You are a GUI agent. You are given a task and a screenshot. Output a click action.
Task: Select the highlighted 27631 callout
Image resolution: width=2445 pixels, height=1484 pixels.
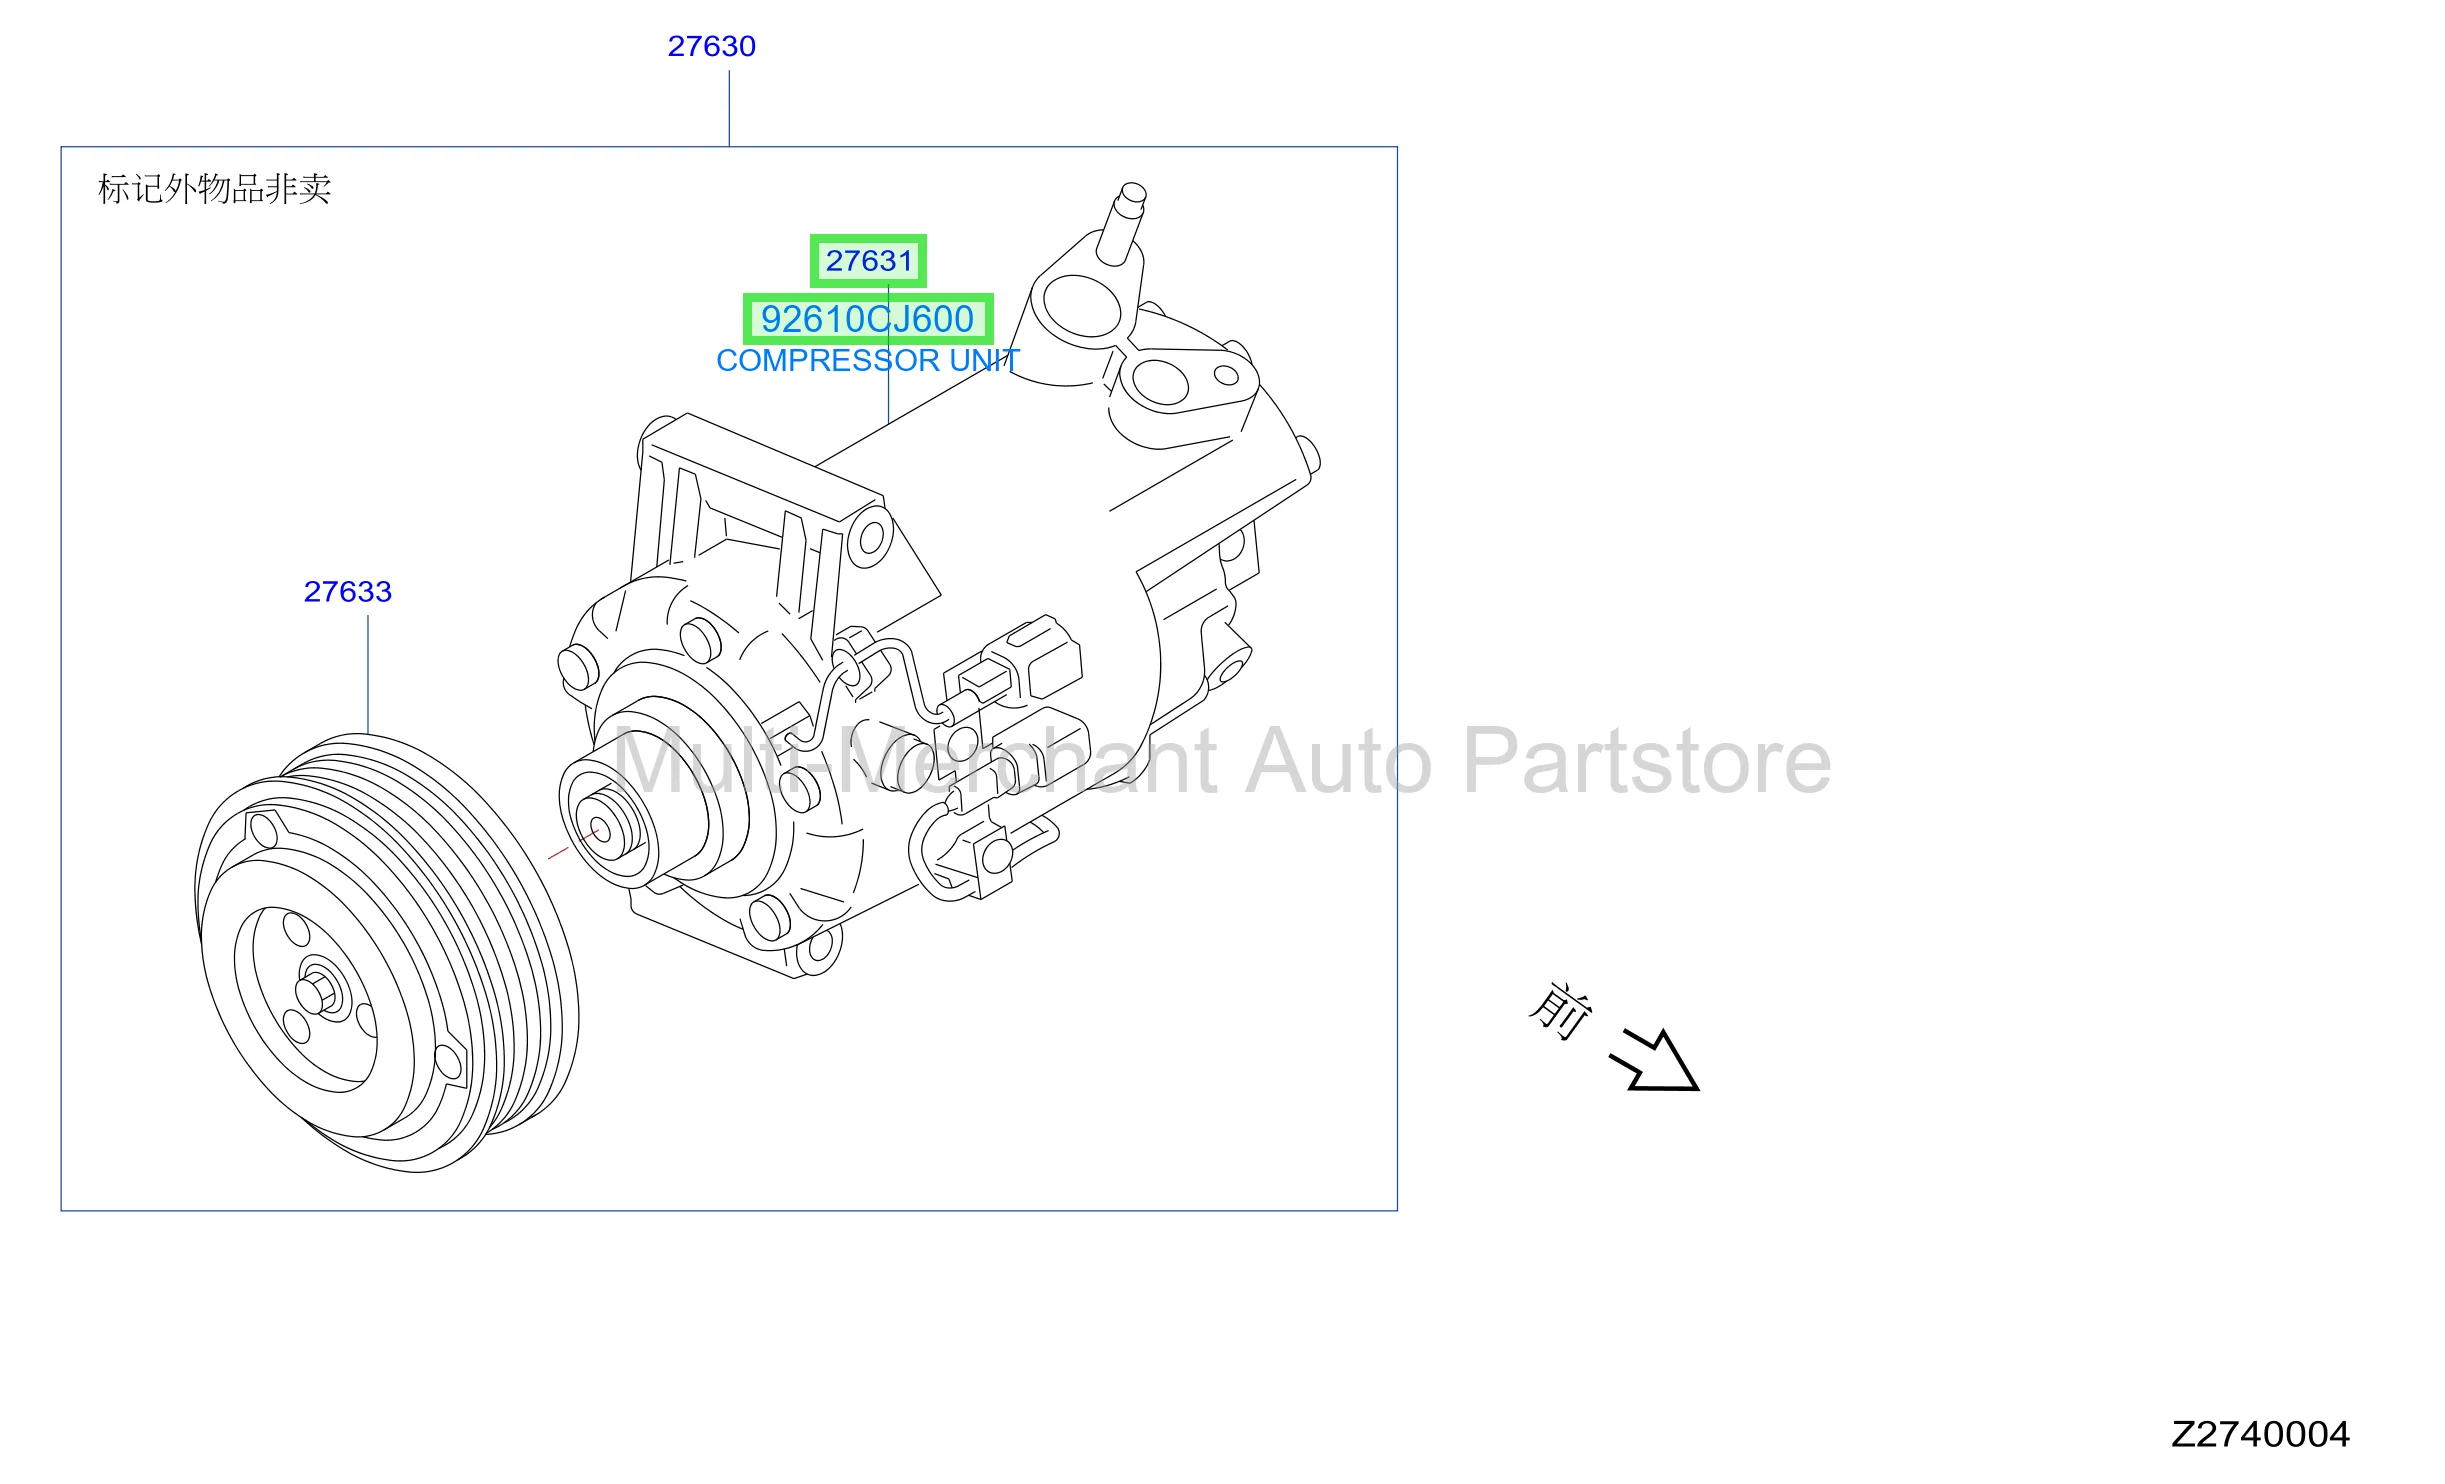pyautogui.click(x=868, y=261)
